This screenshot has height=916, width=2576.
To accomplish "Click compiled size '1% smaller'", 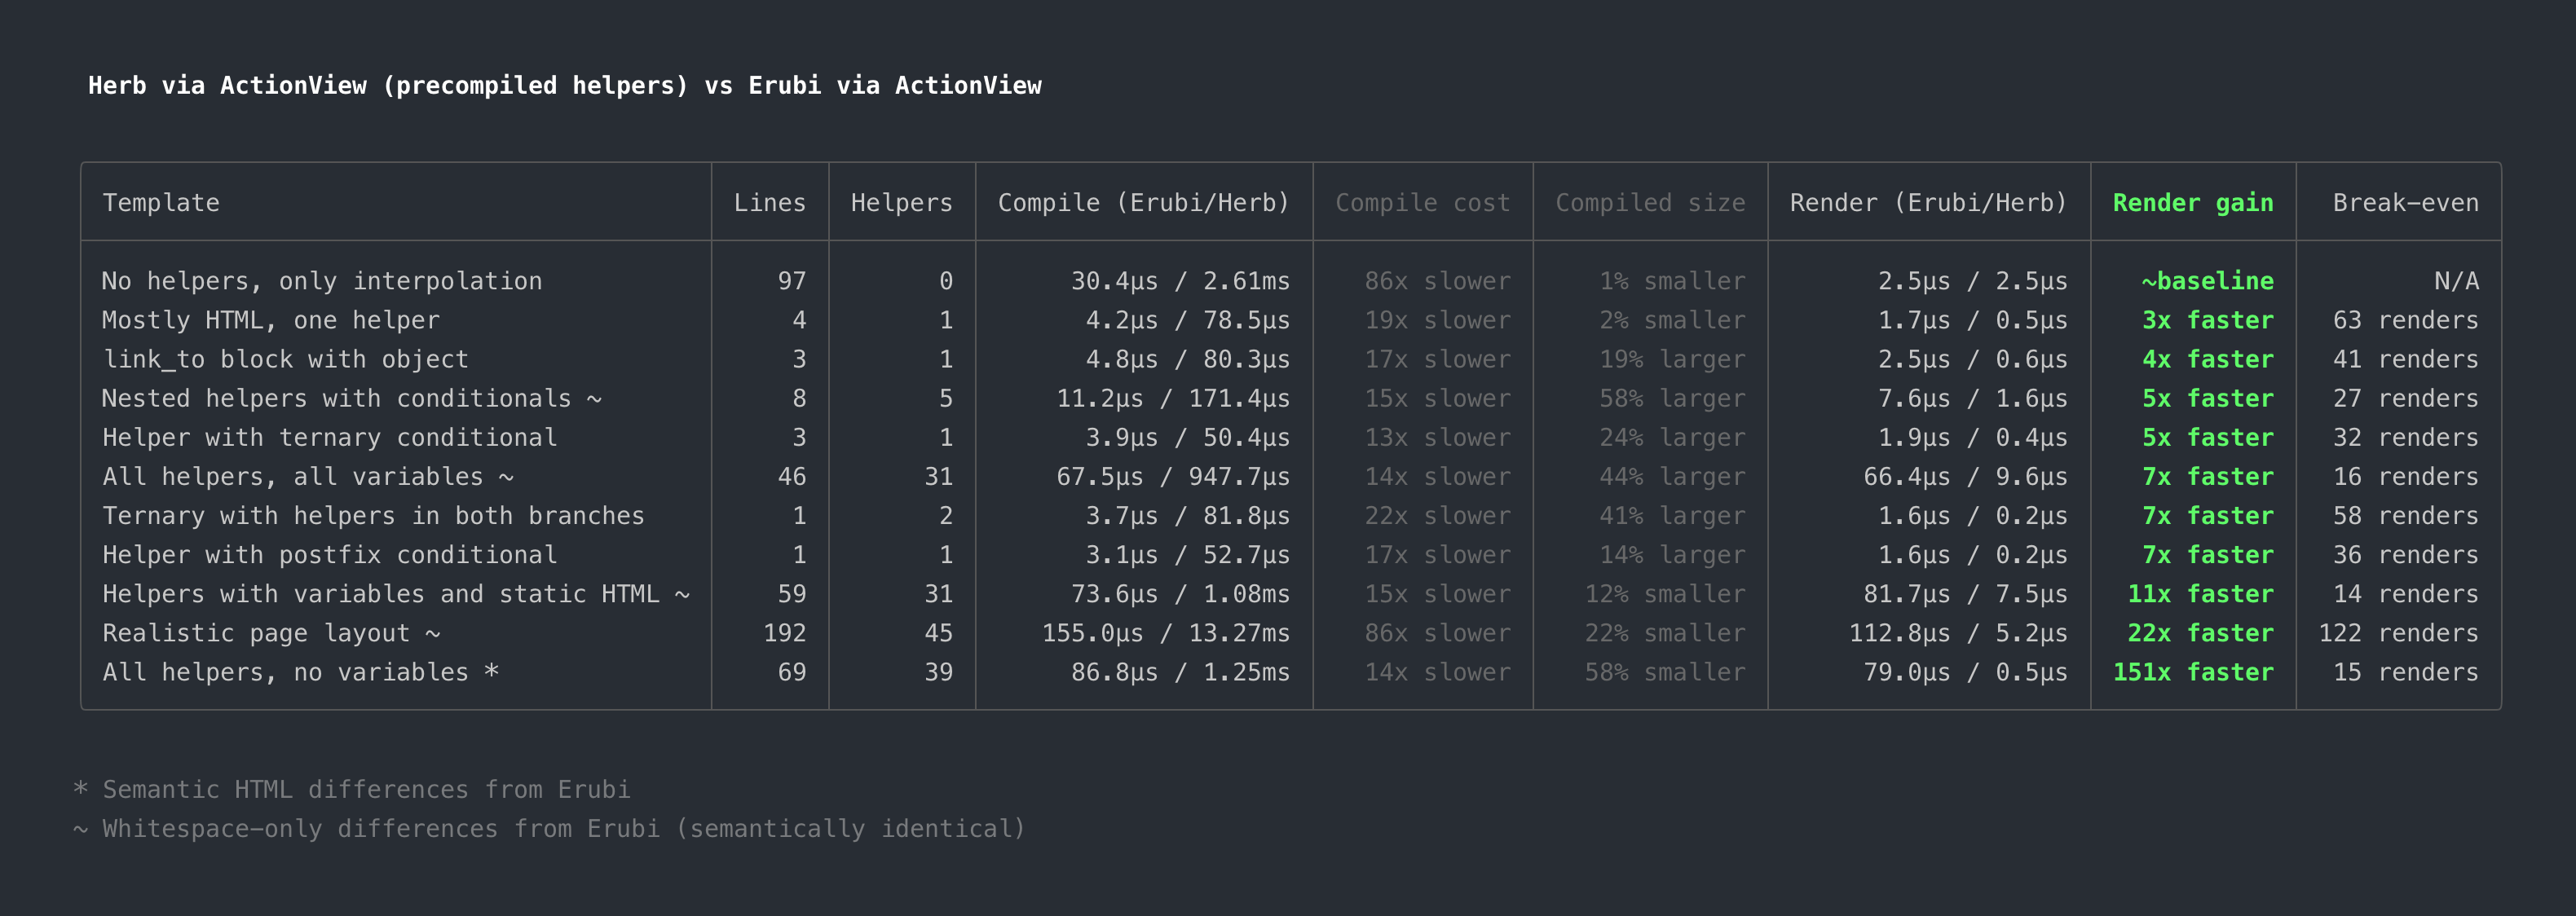I will point(1672,281).
